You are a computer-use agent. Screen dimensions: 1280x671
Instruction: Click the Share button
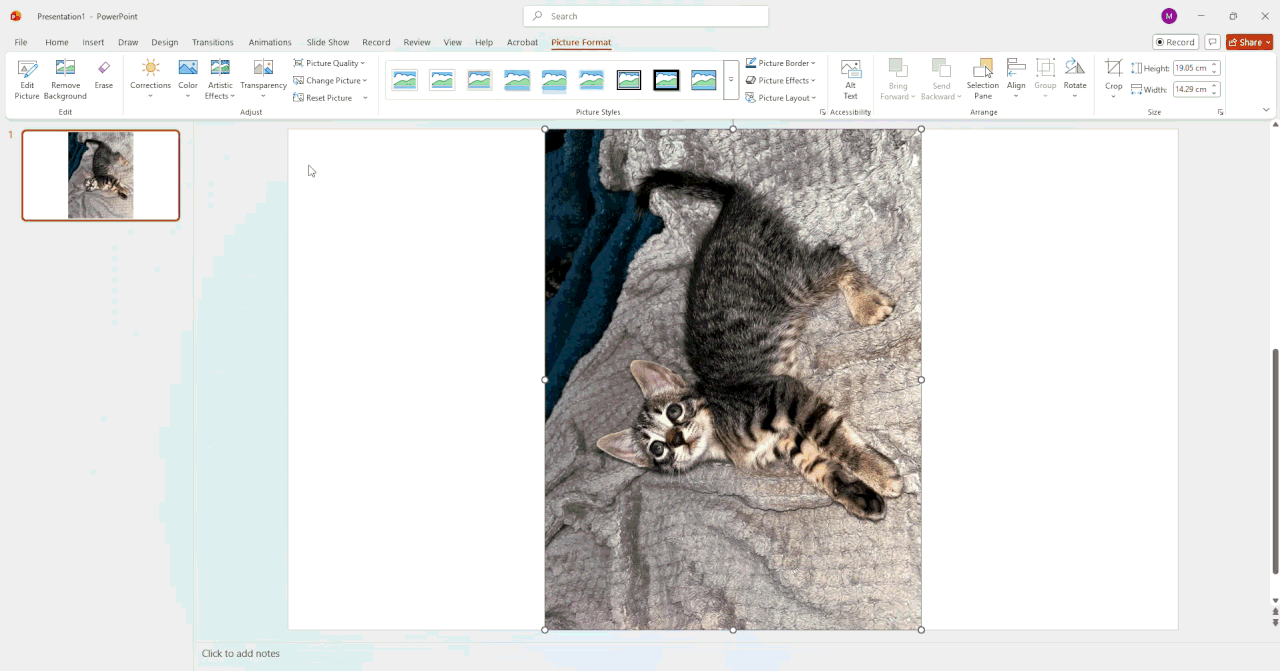click(x=1249, y=42)
